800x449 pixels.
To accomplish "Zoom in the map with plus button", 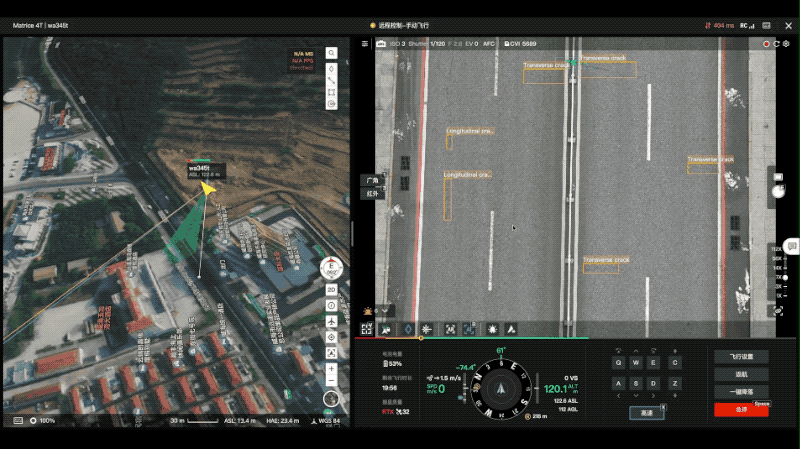I will 331,368.
